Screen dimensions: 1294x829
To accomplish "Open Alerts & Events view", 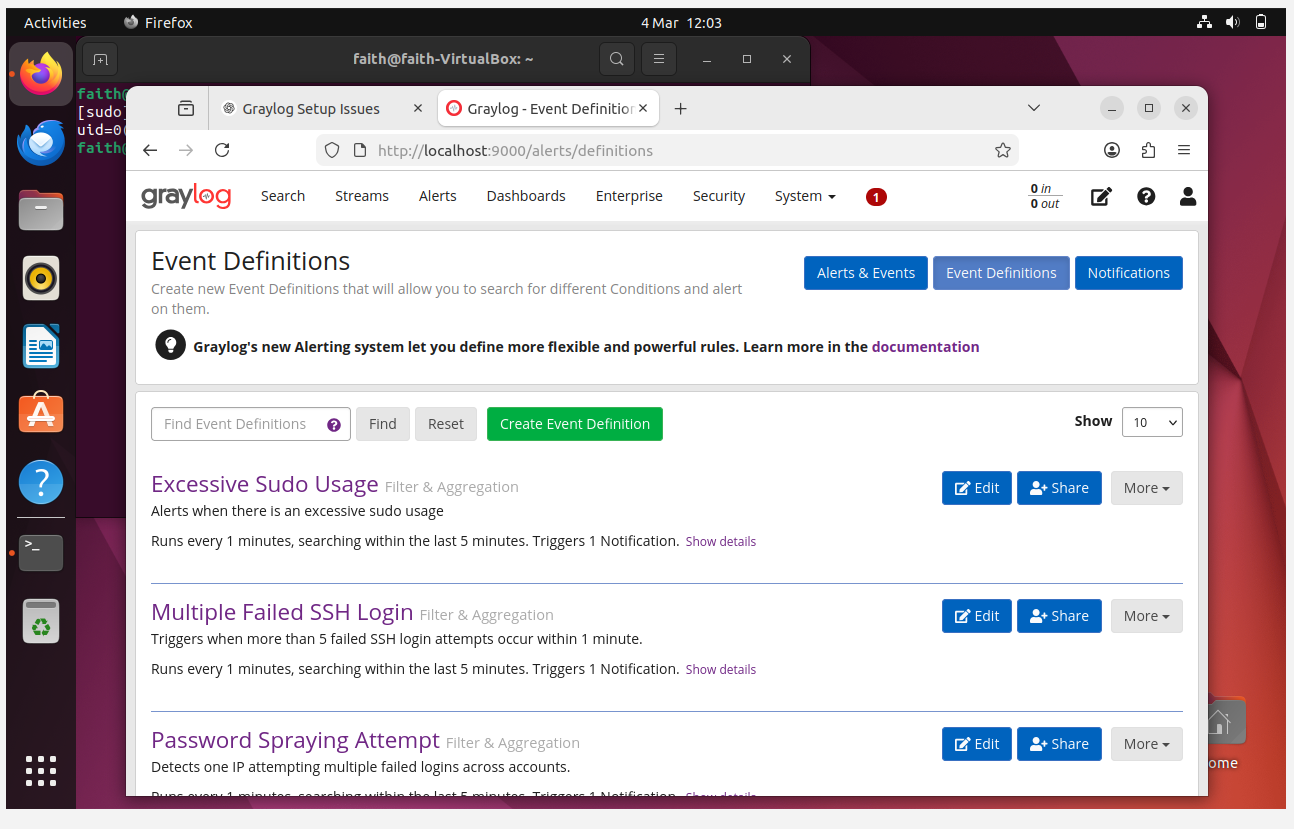I will (866, 273).
